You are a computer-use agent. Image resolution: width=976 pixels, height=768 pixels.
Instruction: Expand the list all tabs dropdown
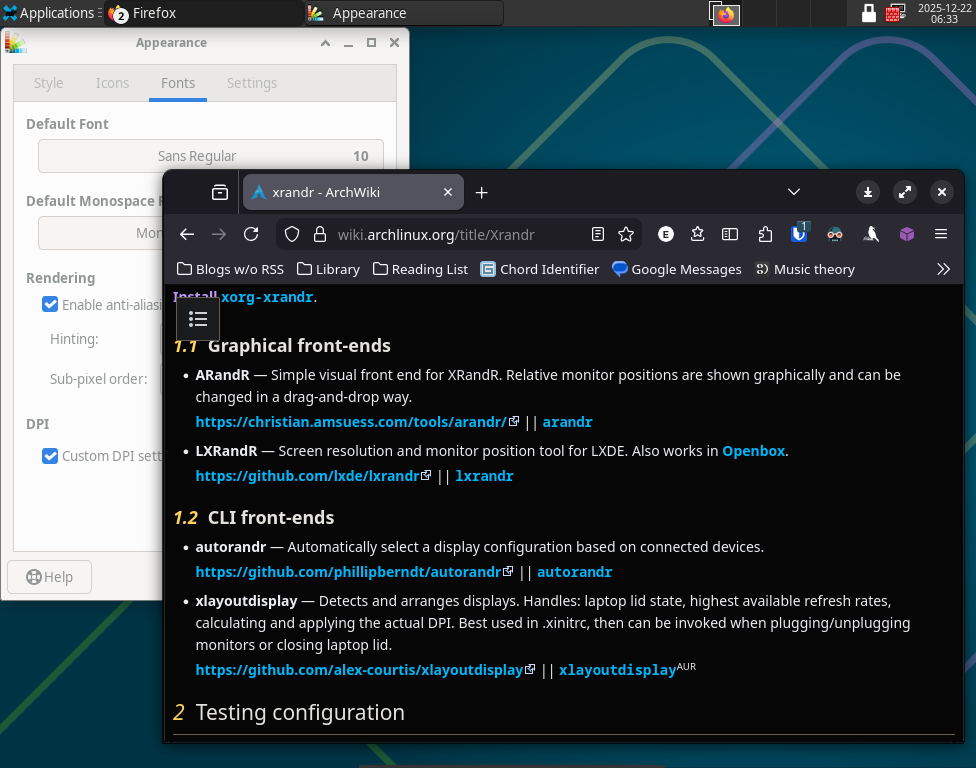(x=794, y=192)
